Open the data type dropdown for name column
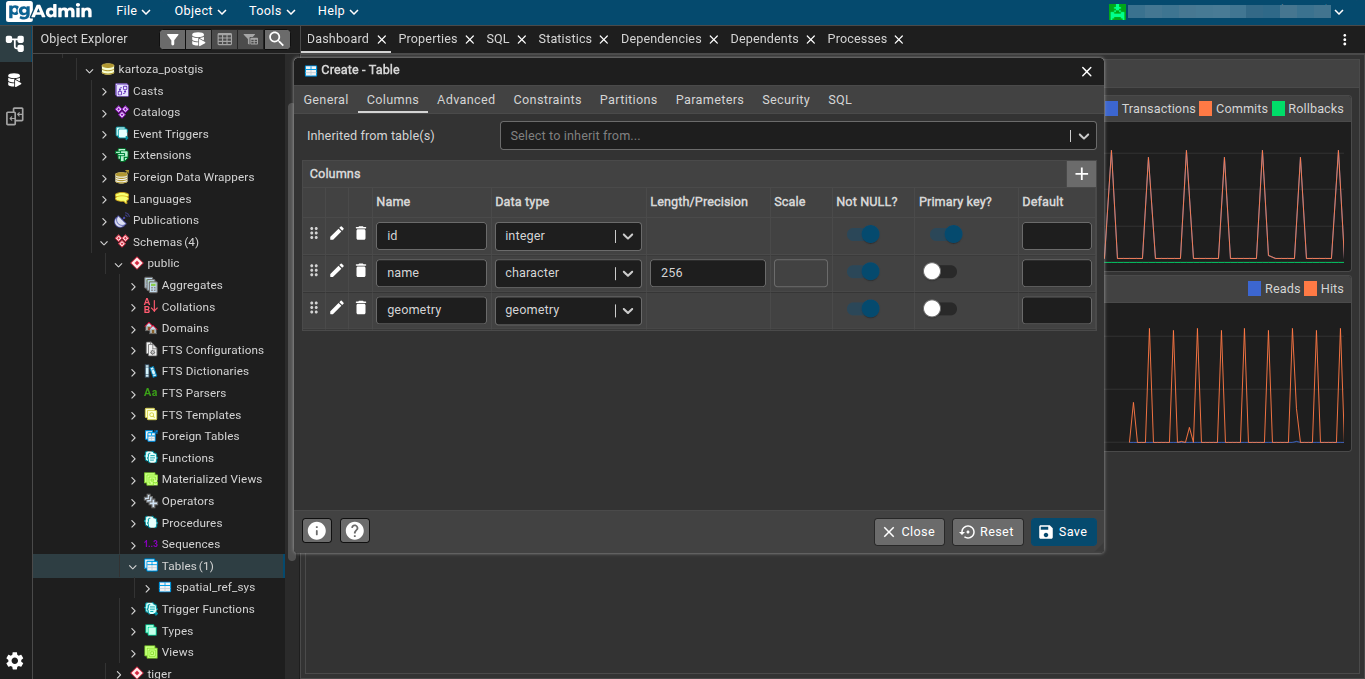Viewport: 1365px width, 679px height. [x=627, y=272]
